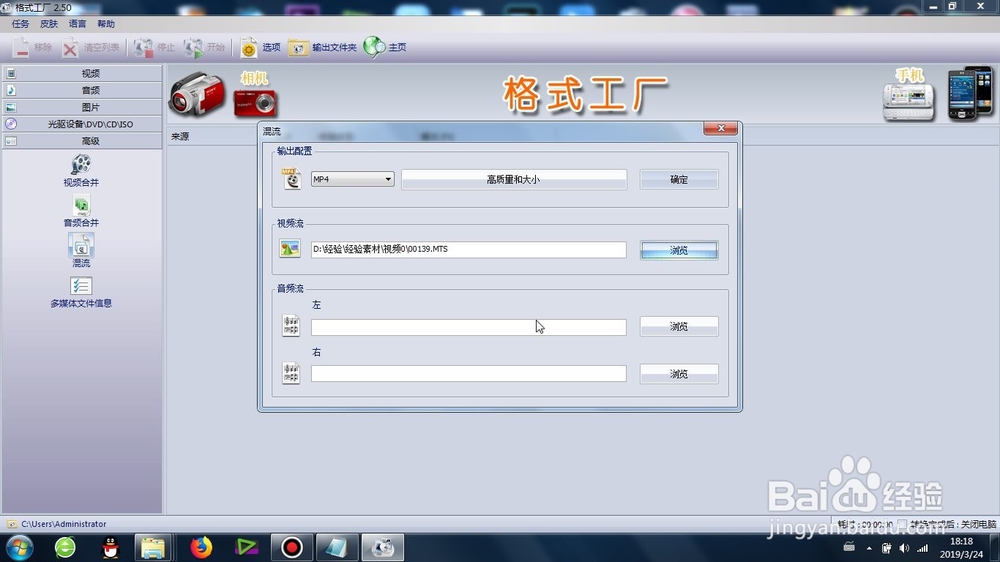
Task: Show hidden tray icons arrow
Action: pos(869,548)
